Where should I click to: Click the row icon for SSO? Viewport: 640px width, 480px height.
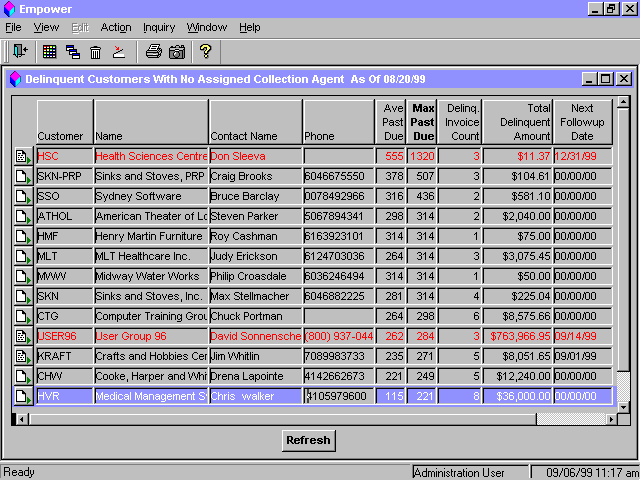click(23, 196)
